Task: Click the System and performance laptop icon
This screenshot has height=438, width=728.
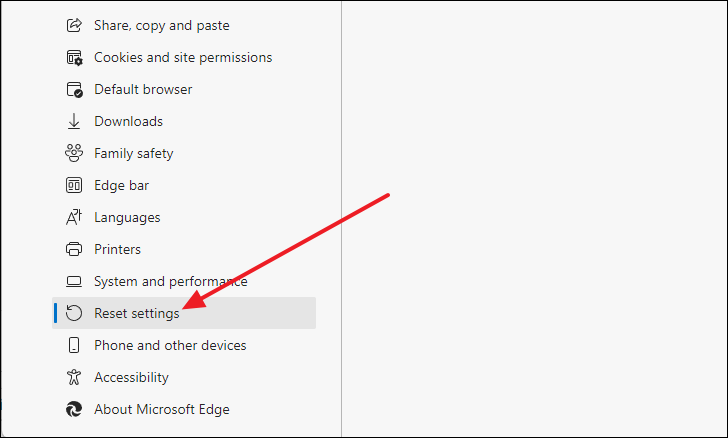Action: (x=73, y=281)
